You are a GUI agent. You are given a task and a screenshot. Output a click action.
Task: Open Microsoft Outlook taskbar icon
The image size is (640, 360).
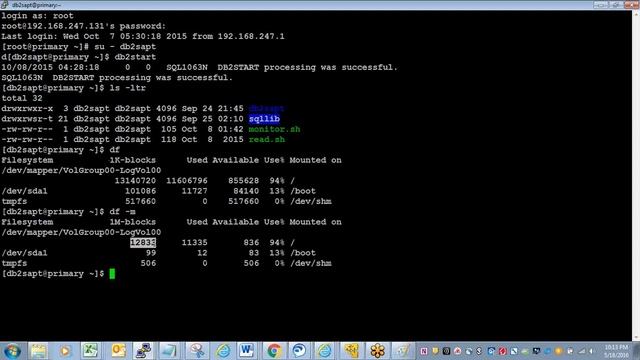point(118,351)
